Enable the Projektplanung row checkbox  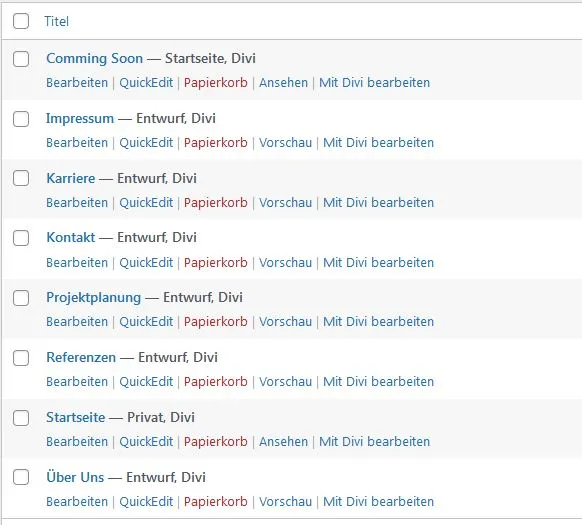pos(21,298)
